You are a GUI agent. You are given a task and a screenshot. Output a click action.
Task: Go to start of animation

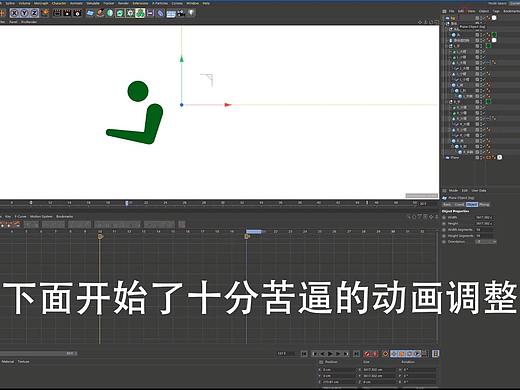(304, 354)
